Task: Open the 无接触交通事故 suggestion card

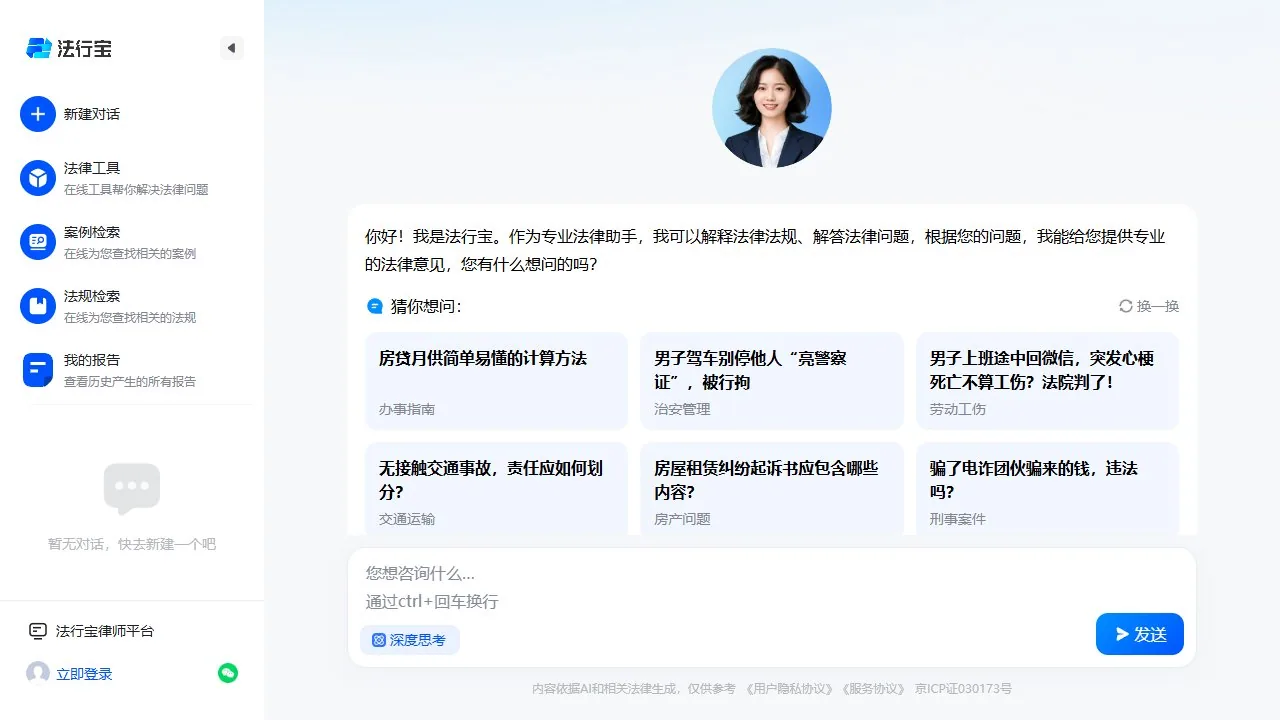Action: (496, 489)
